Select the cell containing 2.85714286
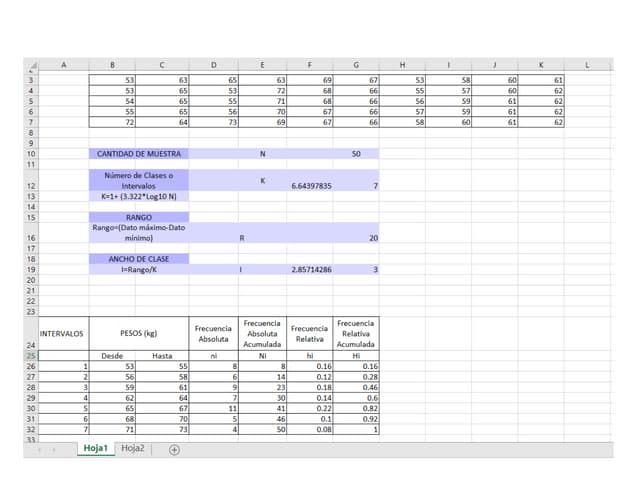The height and width of the screenshot is (495, 640). pyautogui.click(x=311, y=270)
